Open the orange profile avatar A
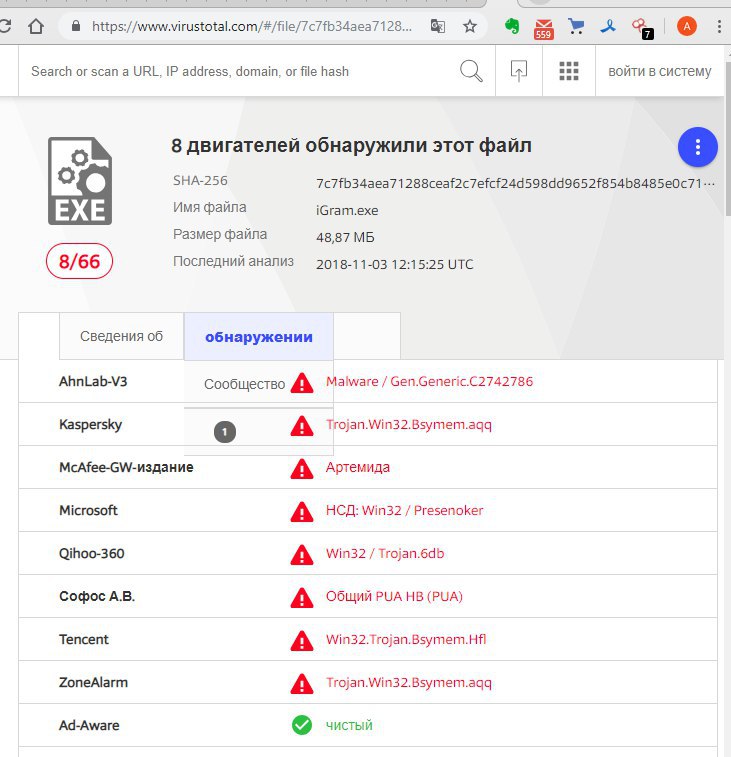731x757 pixels. coord(687,26)
